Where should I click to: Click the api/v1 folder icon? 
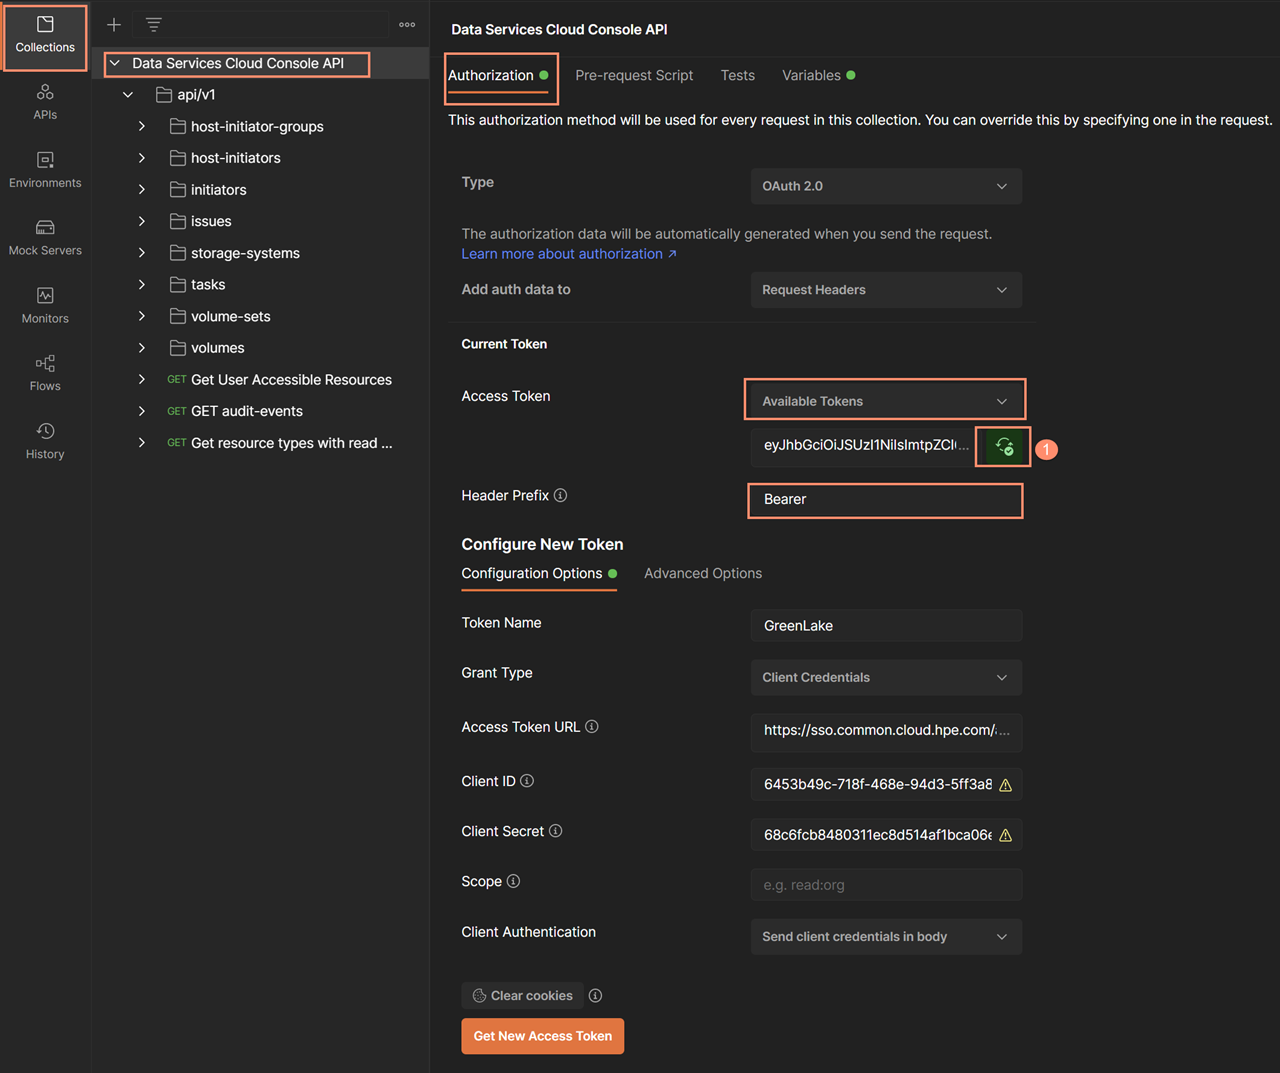coord(164,95)
